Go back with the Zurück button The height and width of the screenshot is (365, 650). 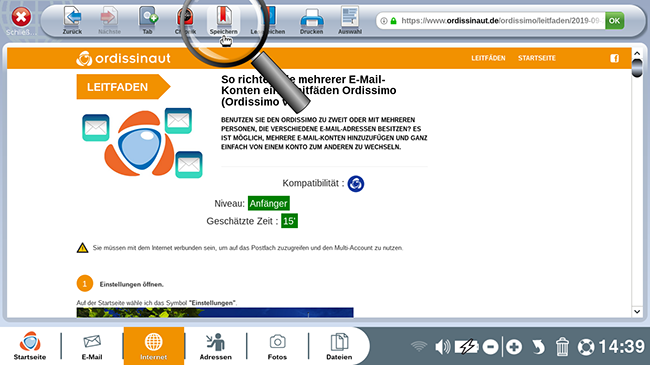coord(72,20)
